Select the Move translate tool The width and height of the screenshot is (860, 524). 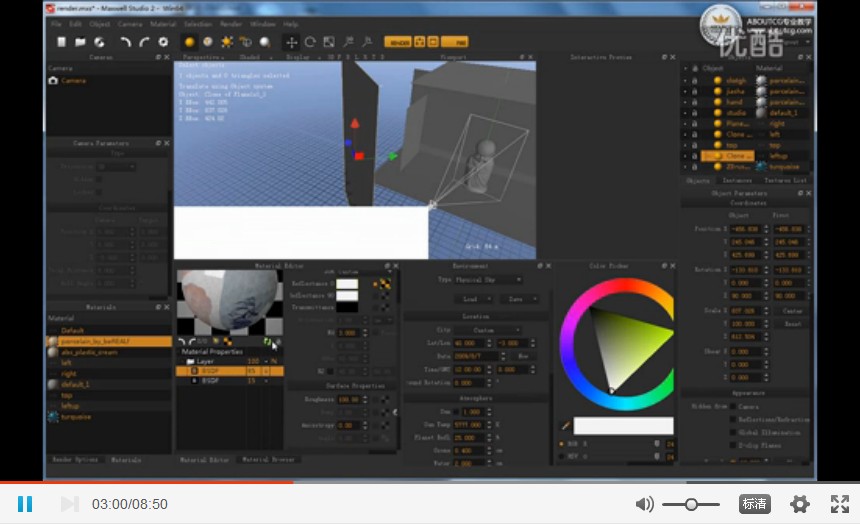click(291, 42)
